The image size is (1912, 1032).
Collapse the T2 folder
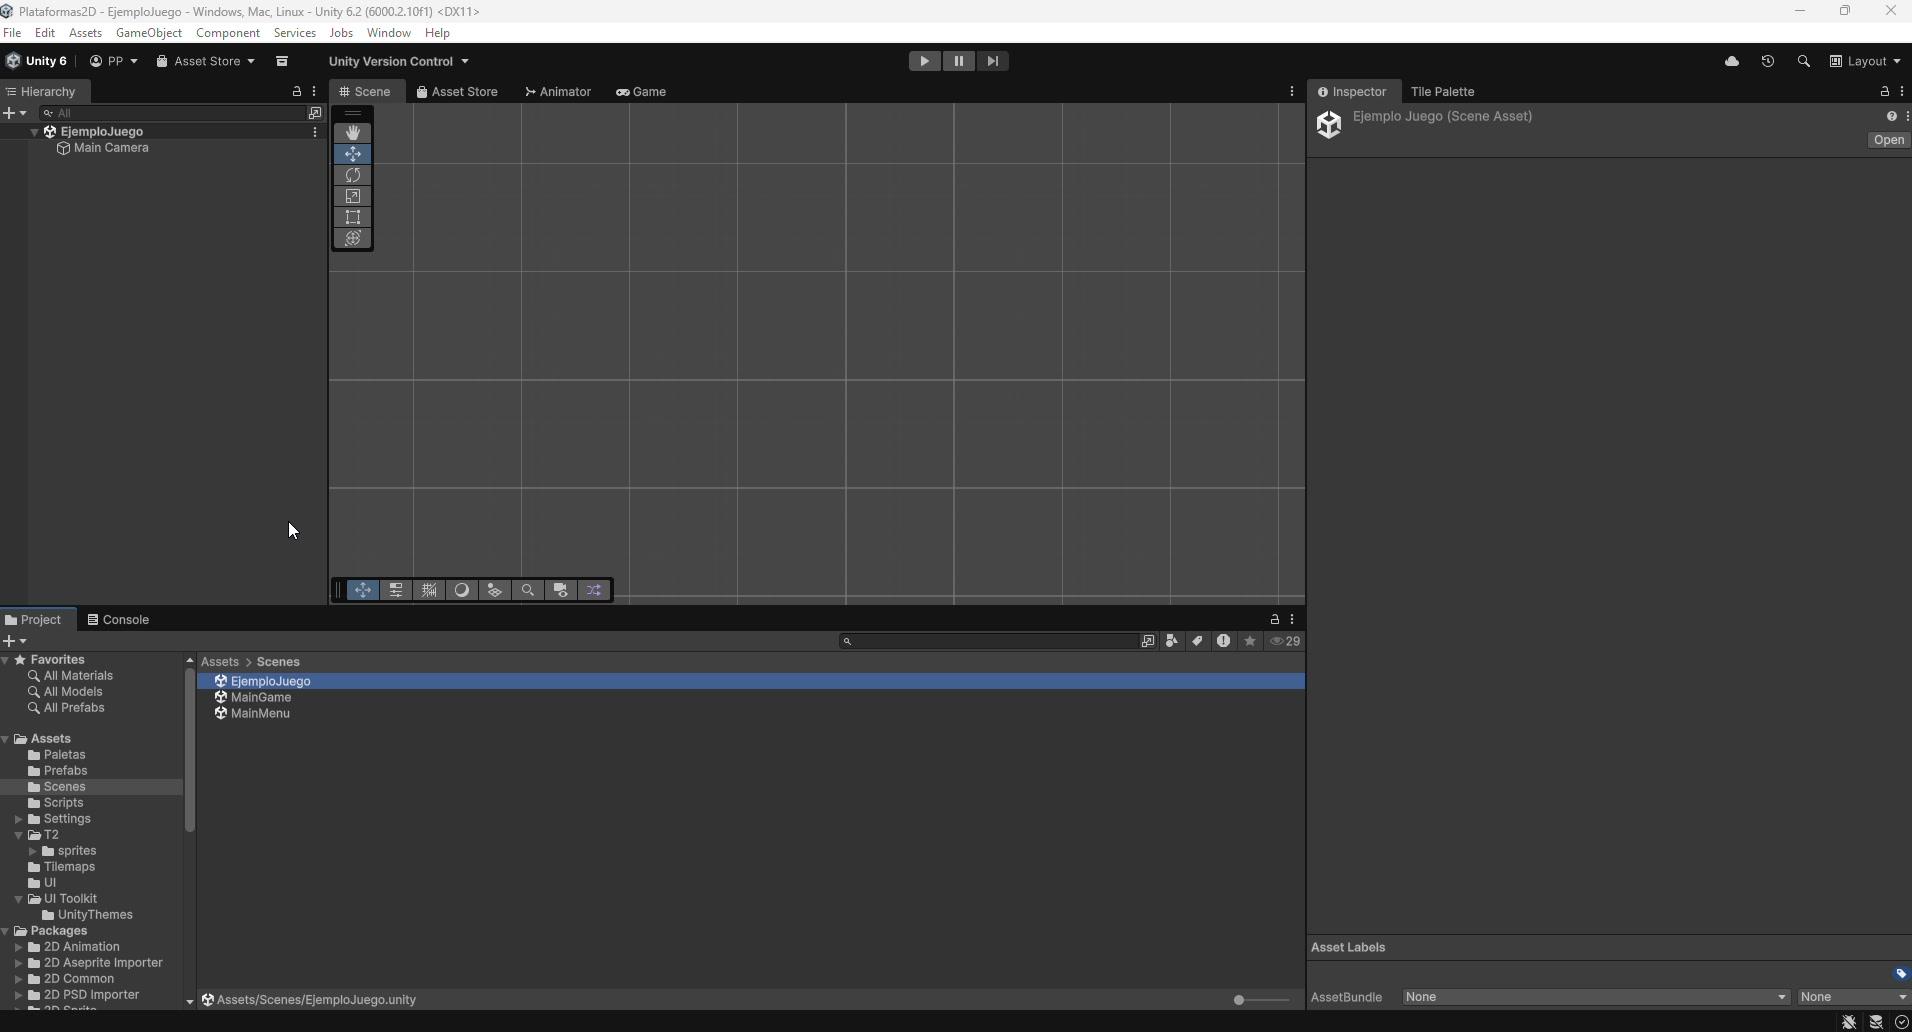tap(19, 835)
